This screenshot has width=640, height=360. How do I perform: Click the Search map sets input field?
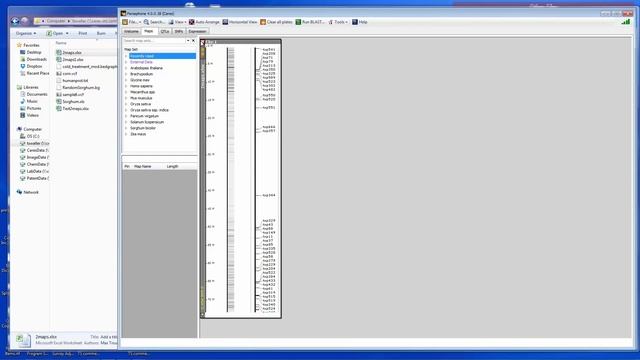pos(154,41)
